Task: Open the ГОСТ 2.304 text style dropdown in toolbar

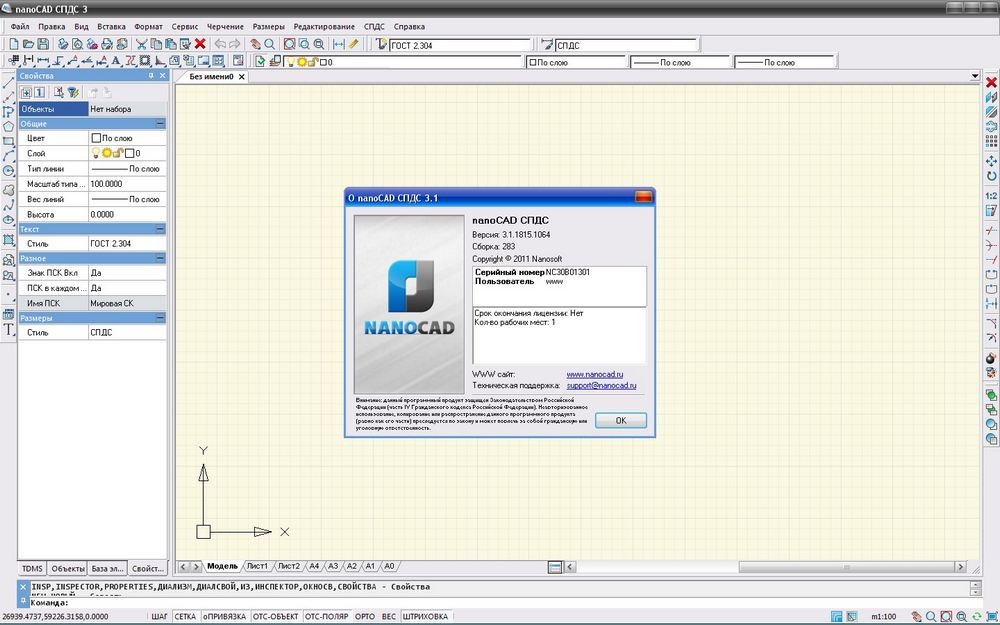Action: click(460, 45)
